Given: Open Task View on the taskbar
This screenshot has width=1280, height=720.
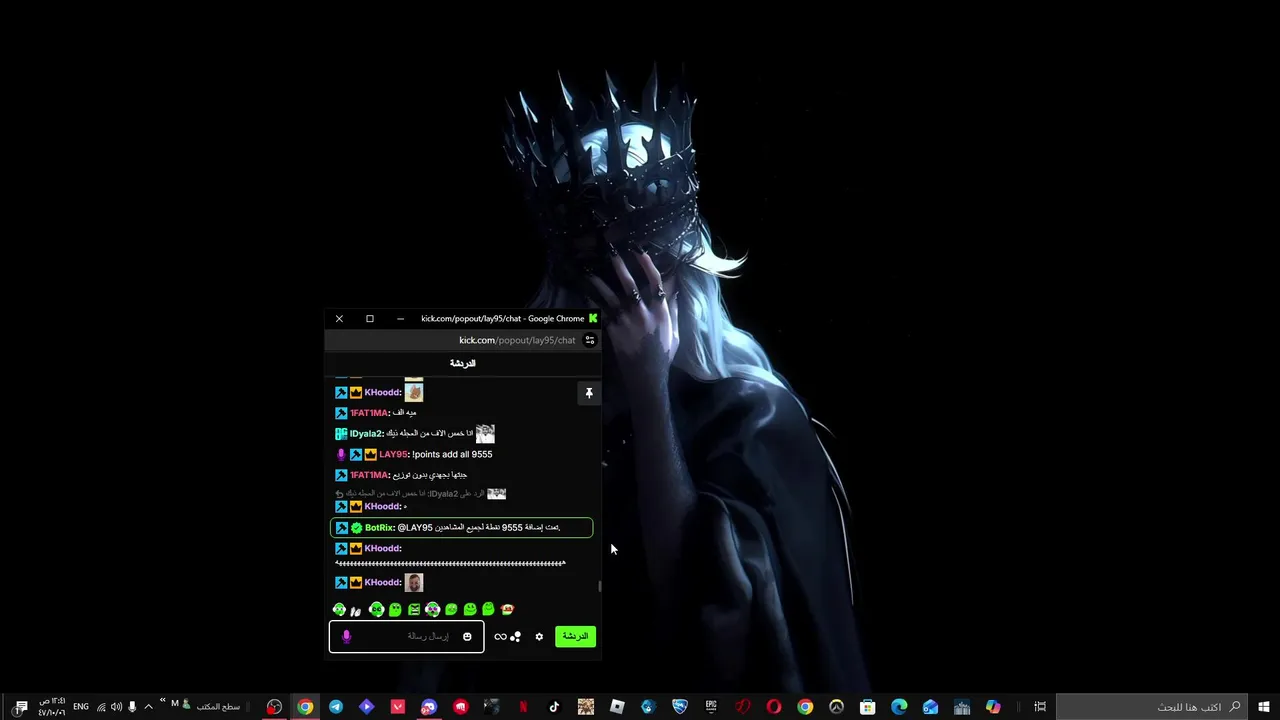Looking at the screenshot, I should pyautogui.click(x=1040, y=707).
